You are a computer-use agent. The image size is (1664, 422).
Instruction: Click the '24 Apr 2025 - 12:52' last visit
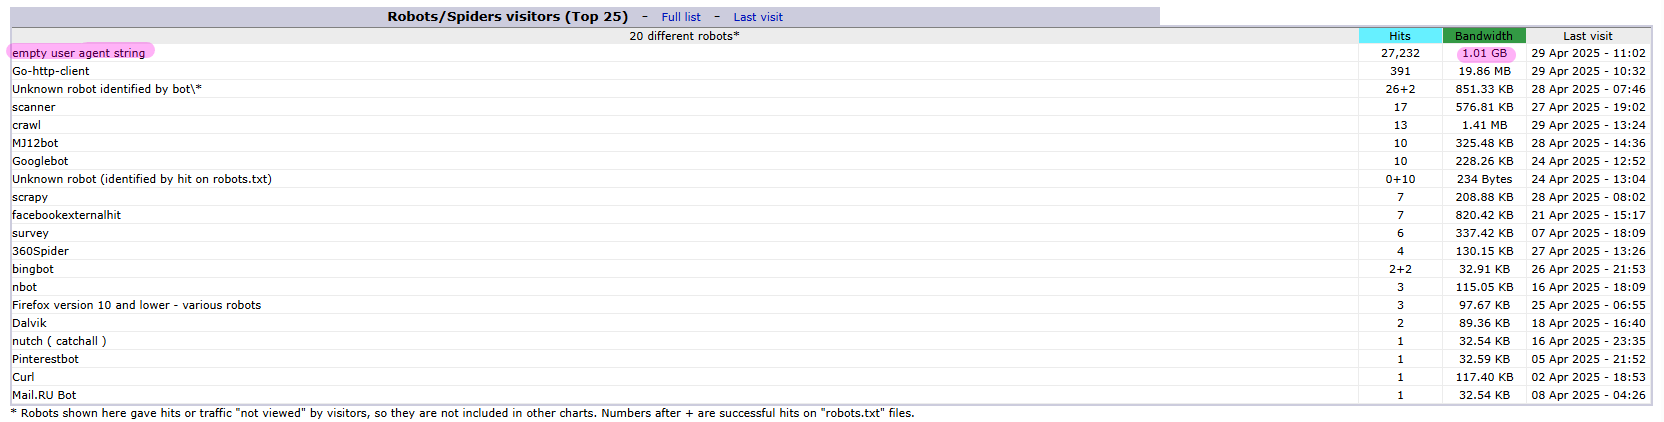tap(1588, 161)
